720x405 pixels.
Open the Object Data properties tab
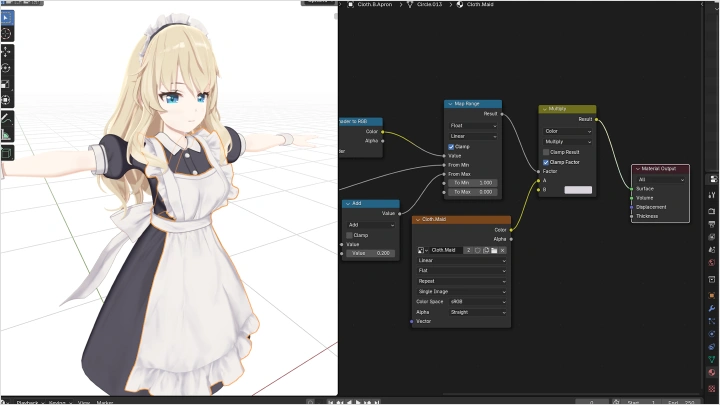point(712,360)
